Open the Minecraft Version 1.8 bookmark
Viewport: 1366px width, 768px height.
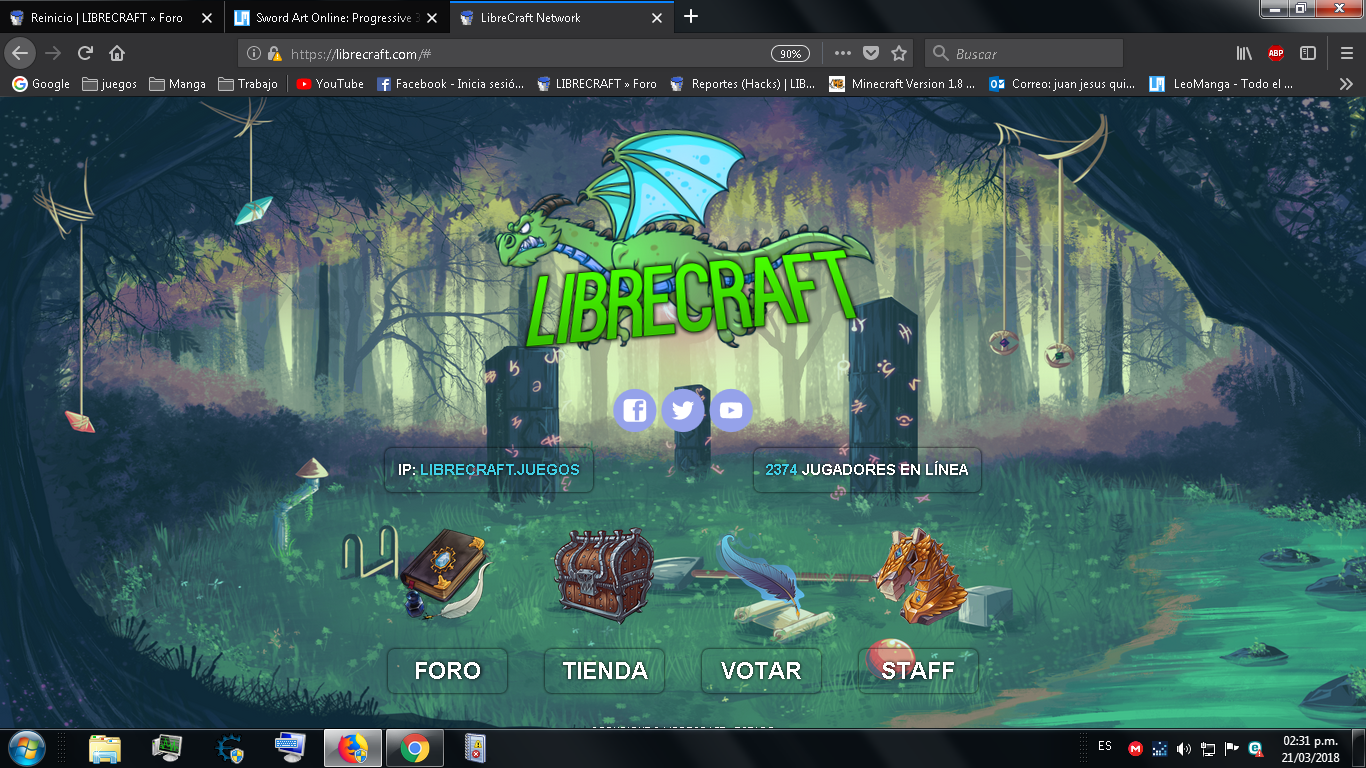point(902,84)
